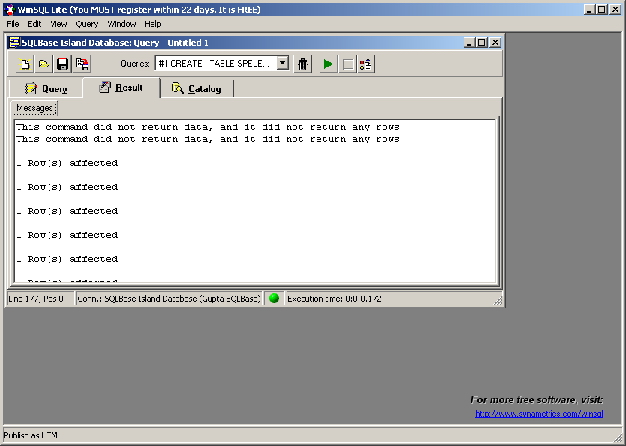Click the WinSQL application title bar icon
The image size is (626, 446).
[10, 10]
